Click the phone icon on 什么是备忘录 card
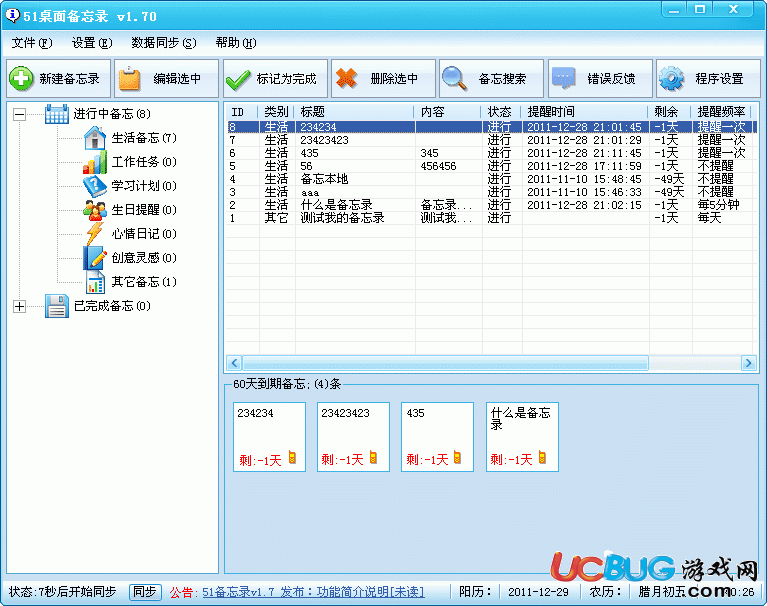This screenshot has height=606, width=767. (x=542, y=457)
